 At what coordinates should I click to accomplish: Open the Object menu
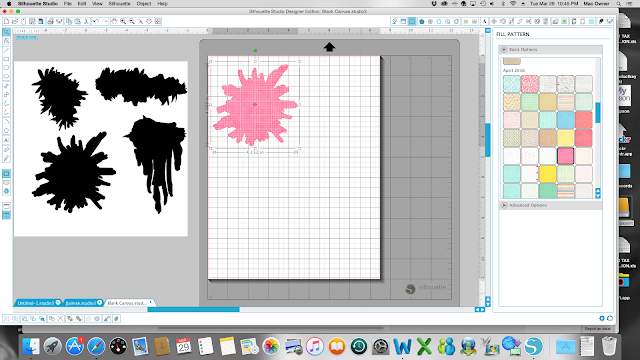tap(144, 3)
